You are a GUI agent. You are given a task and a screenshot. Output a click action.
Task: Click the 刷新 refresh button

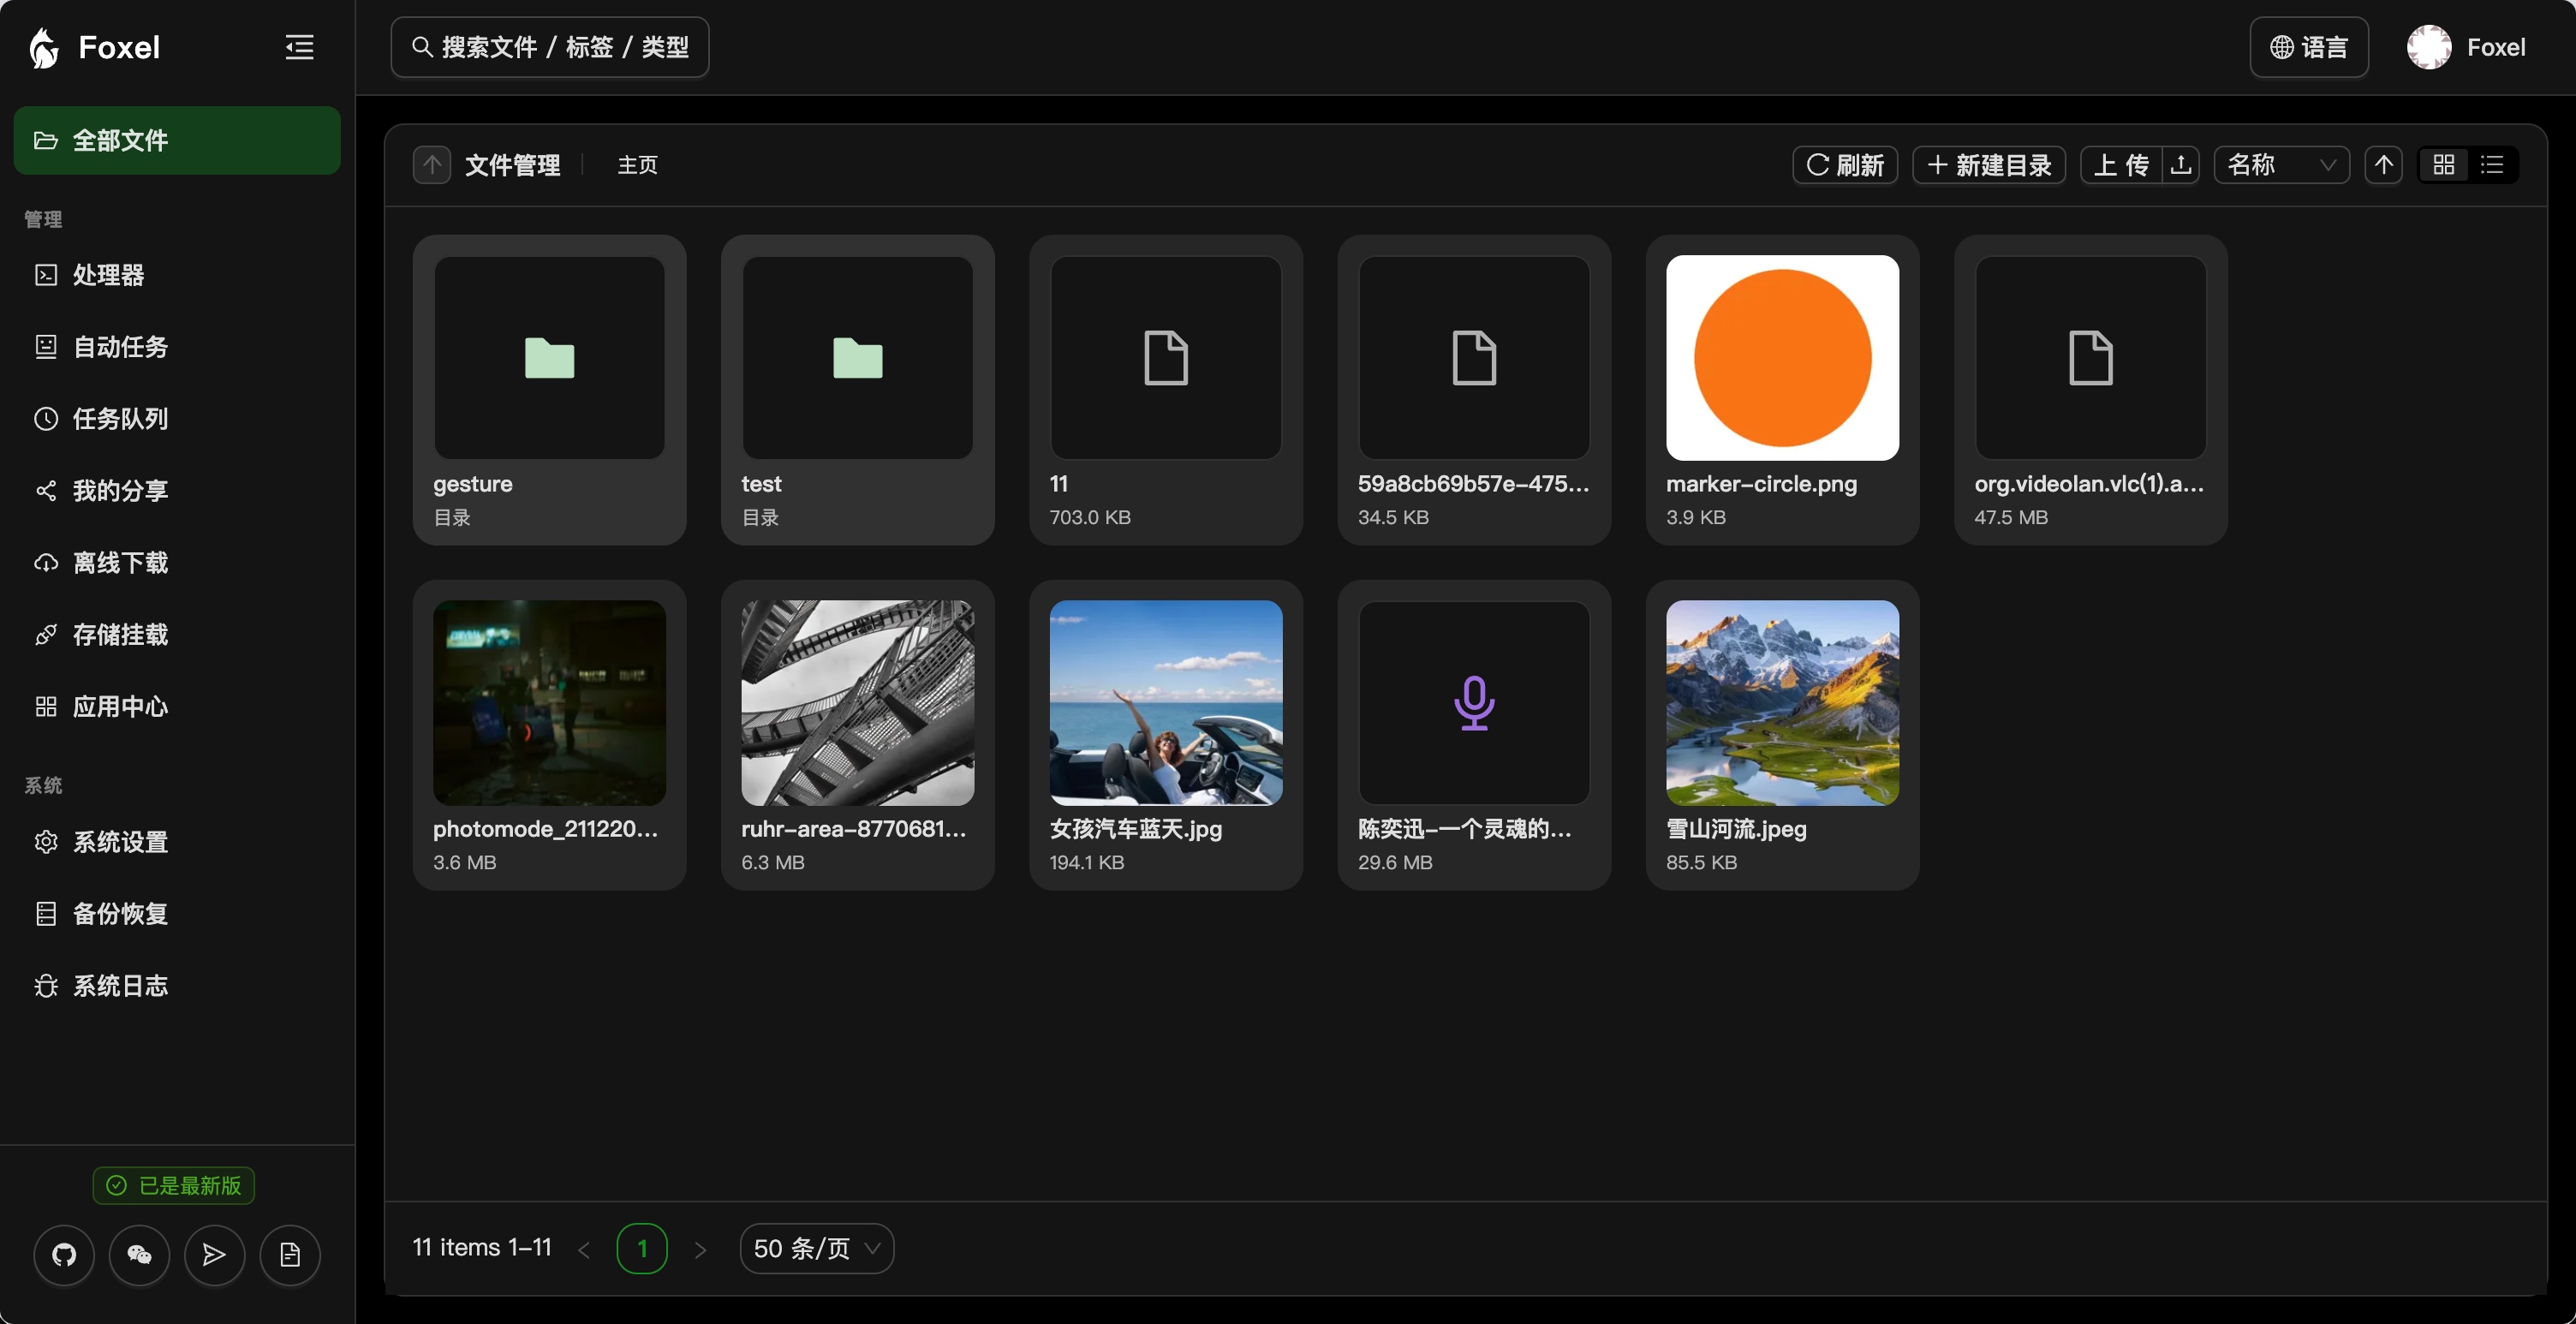(x=1845, y=165)
